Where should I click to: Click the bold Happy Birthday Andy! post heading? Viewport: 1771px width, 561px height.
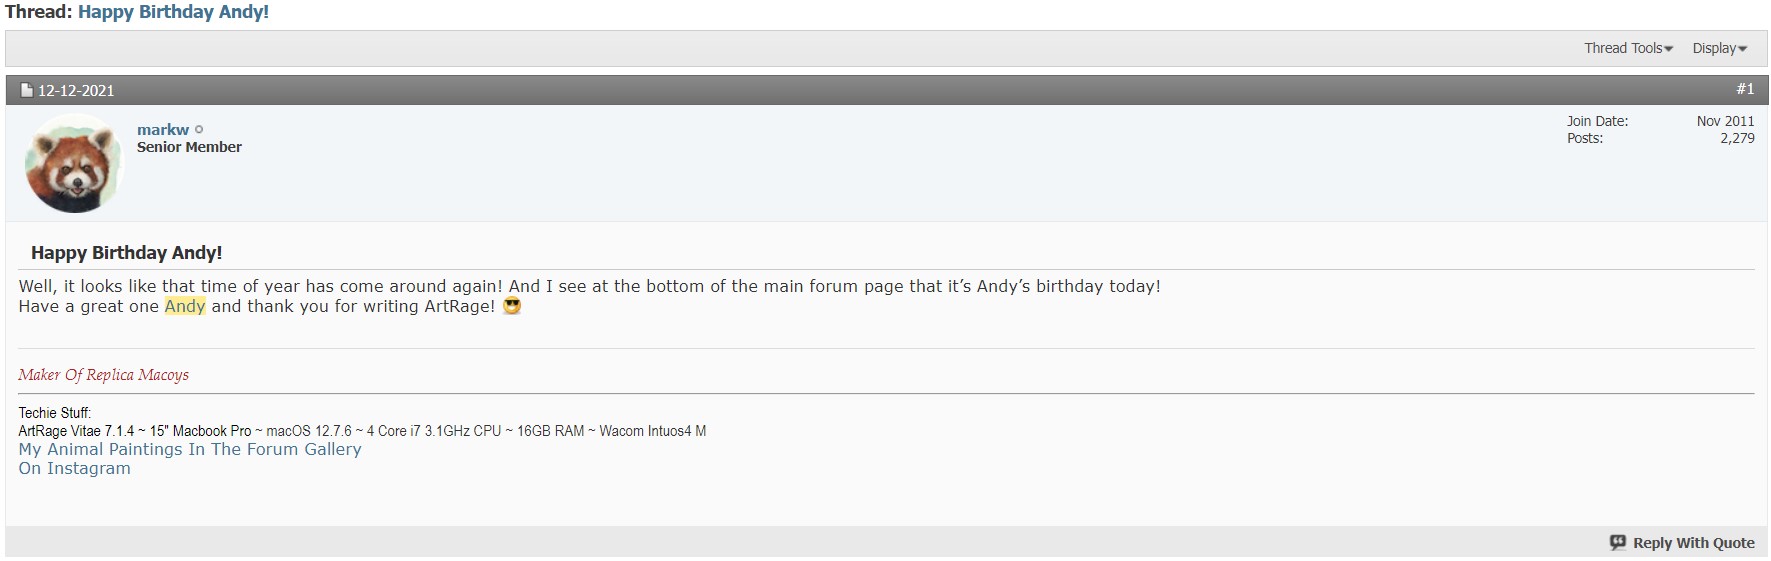point(126,253)
